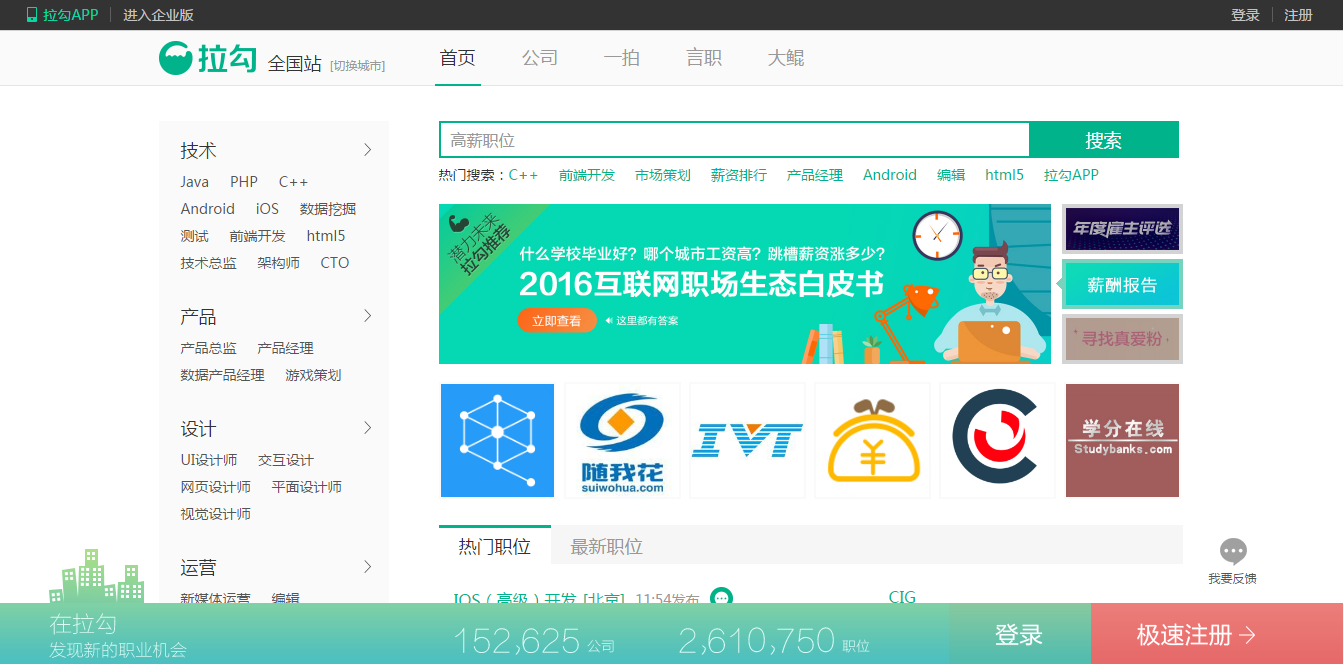Open the 公司 navigation tab
The width and height of the screenshot is (1343, 664).
(x=540, y=58)
